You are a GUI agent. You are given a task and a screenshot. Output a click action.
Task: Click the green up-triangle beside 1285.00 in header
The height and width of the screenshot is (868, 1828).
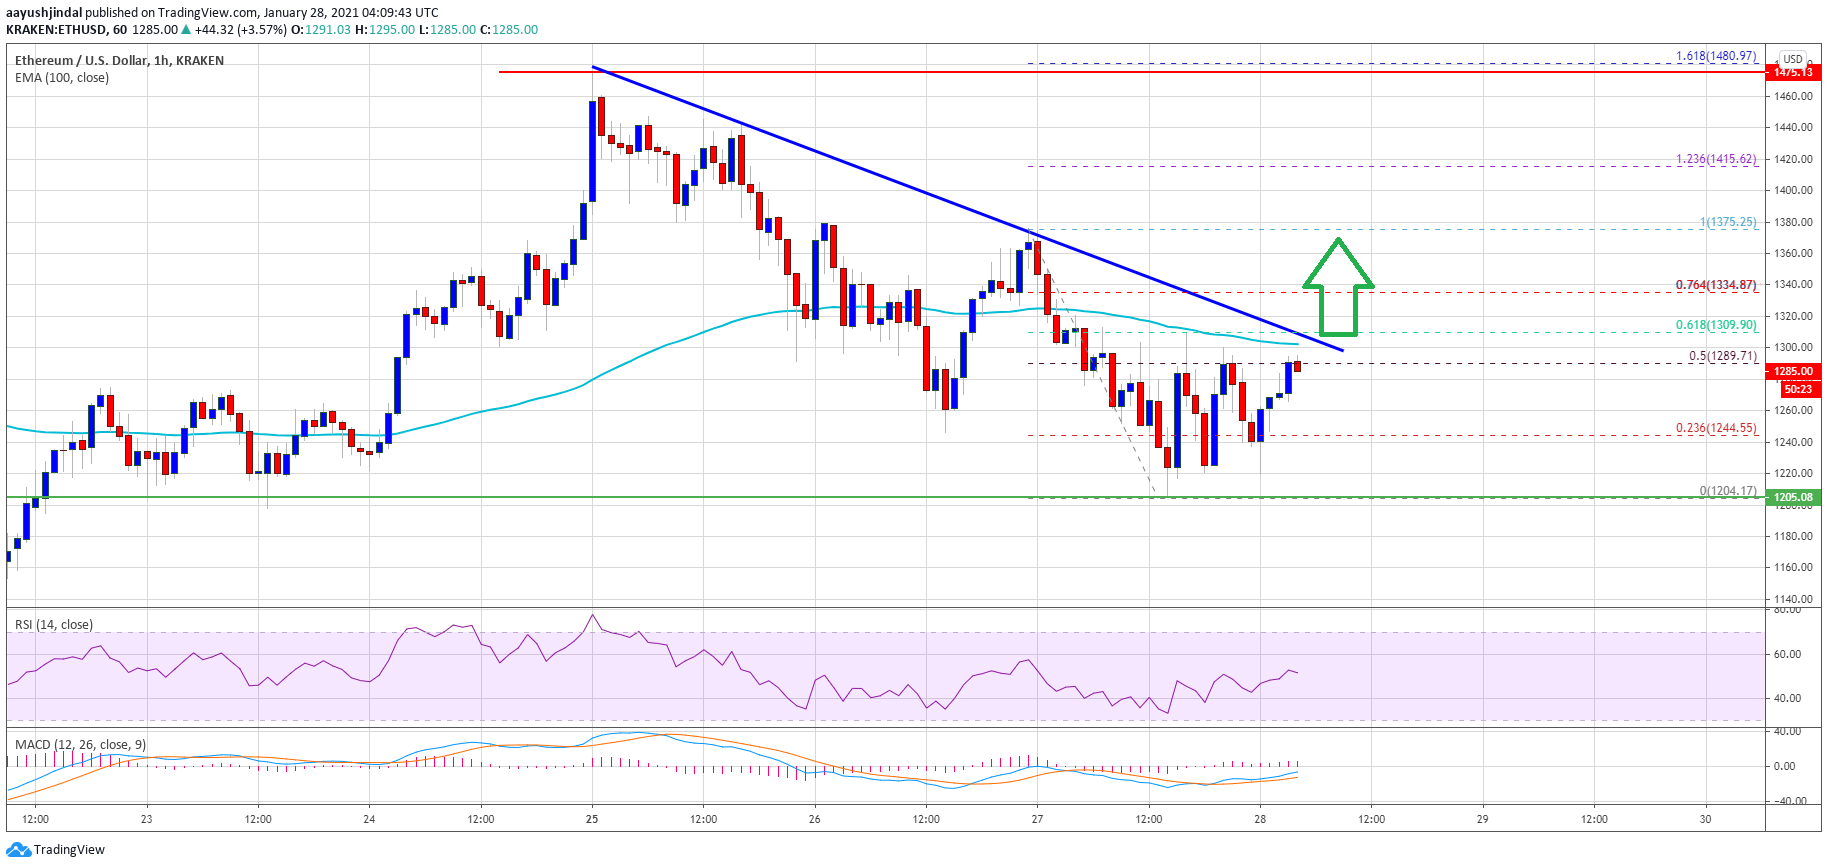[186, 30]
